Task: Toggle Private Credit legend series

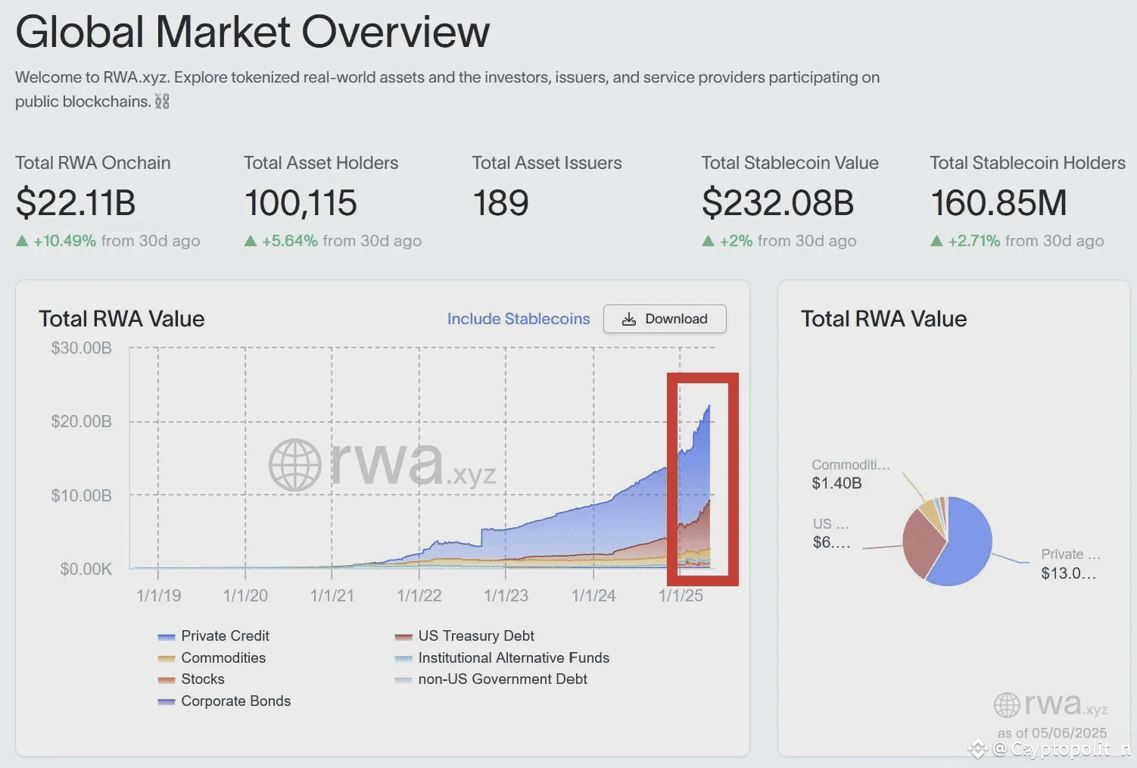Action: coord(213,636)
